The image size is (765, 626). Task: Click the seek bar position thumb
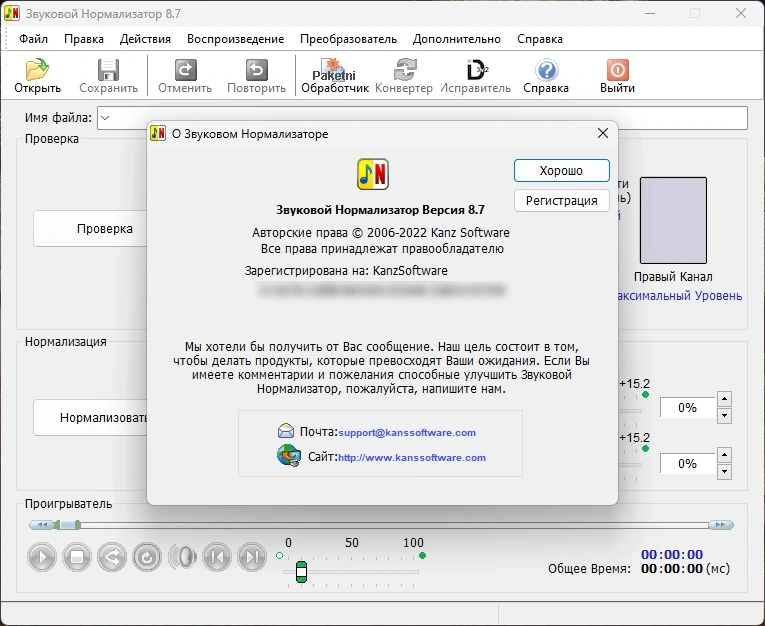[x=68, y=525]
